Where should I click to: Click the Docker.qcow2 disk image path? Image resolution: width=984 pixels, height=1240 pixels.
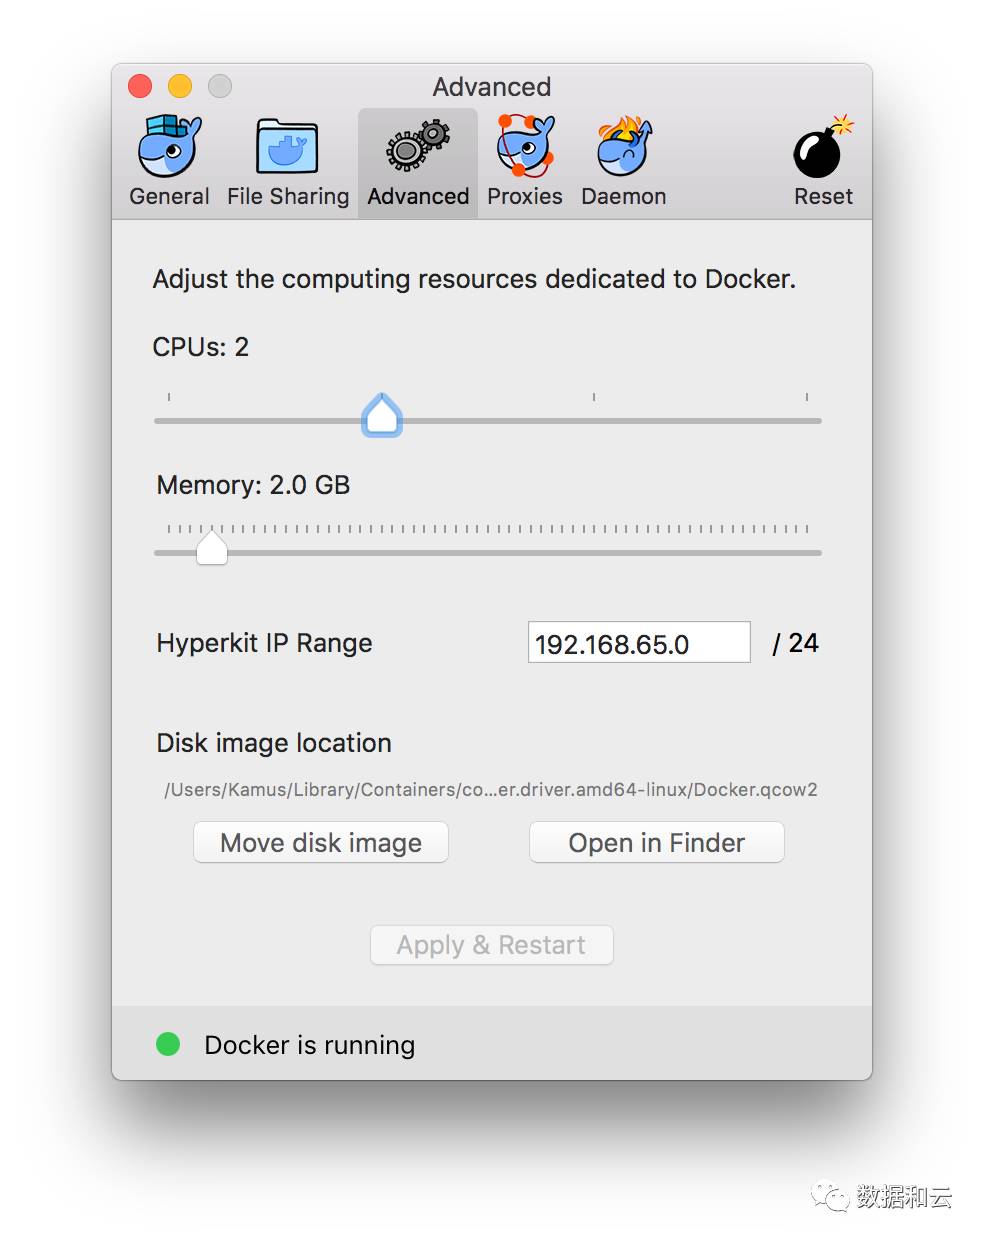click(491, 789)
